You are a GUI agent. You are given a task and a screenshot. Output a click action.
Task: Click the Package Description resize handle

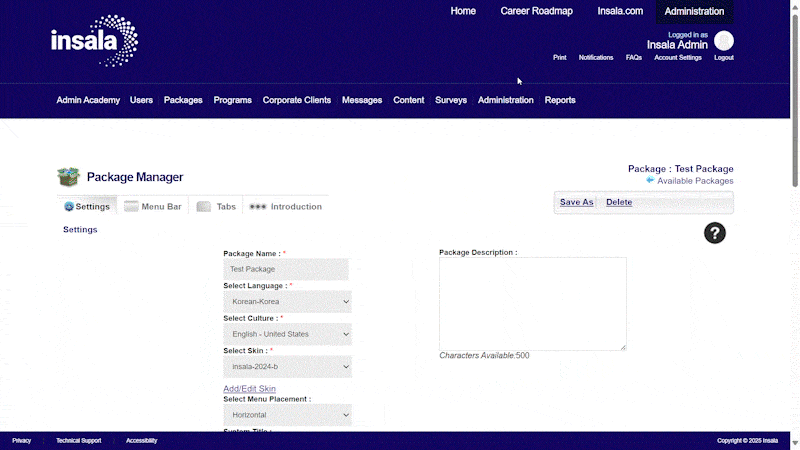pyautogui.click(x=623, y=347)
